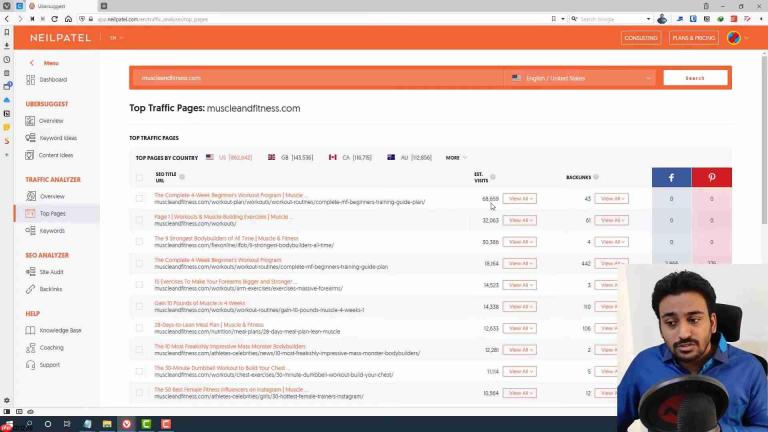Image resolution: width=768 pixels, height=432 pixels.
Task: Collapse the sidebar Menu arrow
Action: 32,63
